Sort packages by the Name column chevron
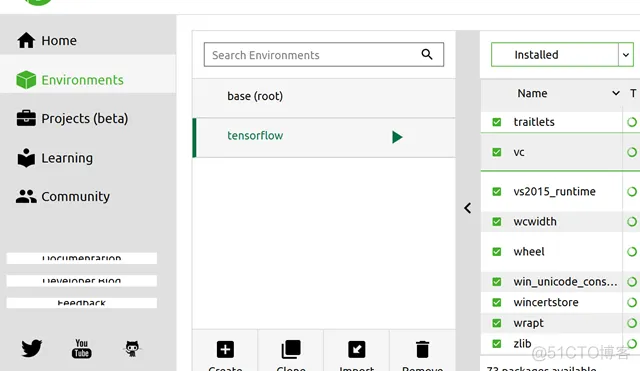 click(616, 93)
